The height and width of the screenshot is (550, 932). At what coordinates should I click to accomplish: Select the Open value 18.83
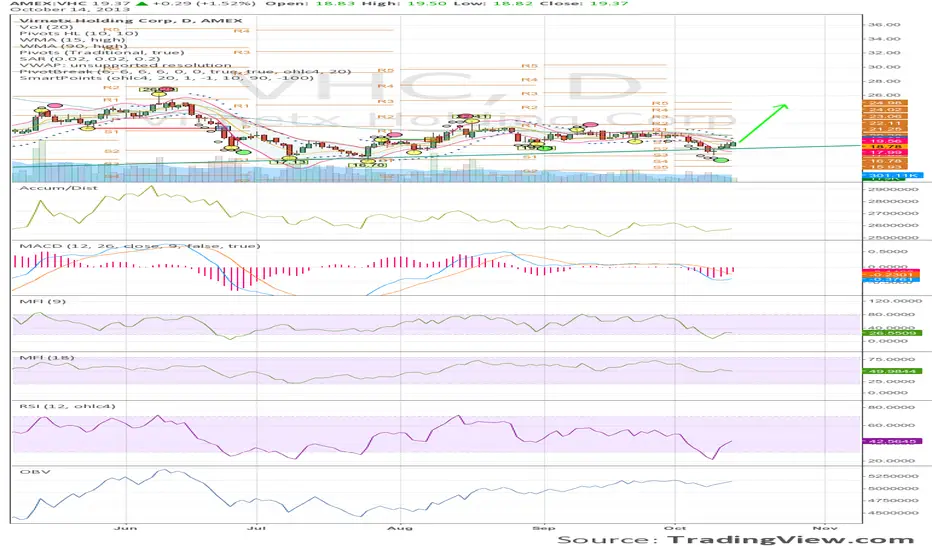[333, 3]
